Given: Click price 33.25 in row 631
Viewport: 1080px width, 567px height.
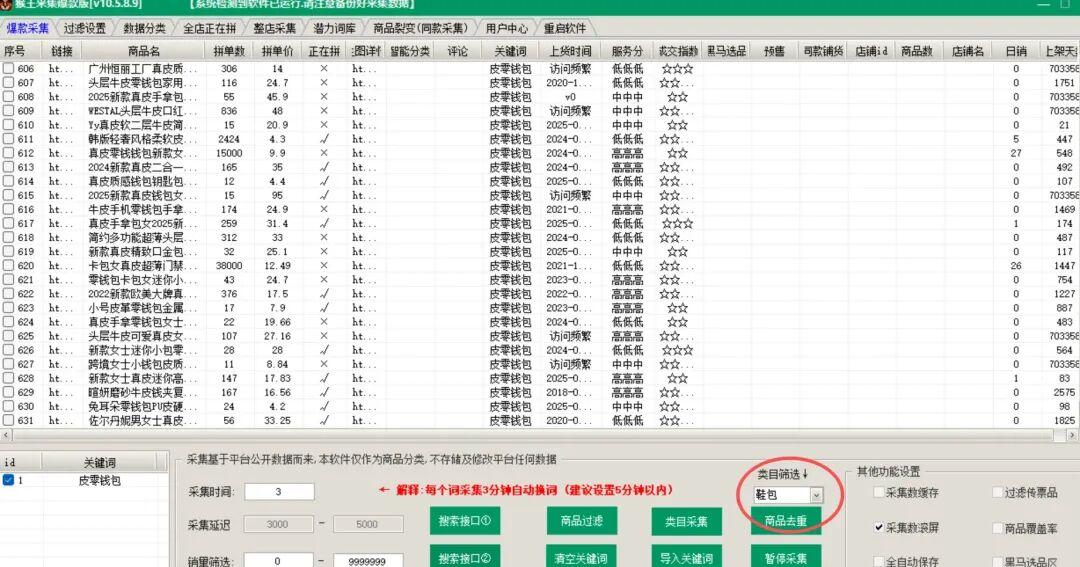Looking at the screenshot, I should (x=278, y=420).
